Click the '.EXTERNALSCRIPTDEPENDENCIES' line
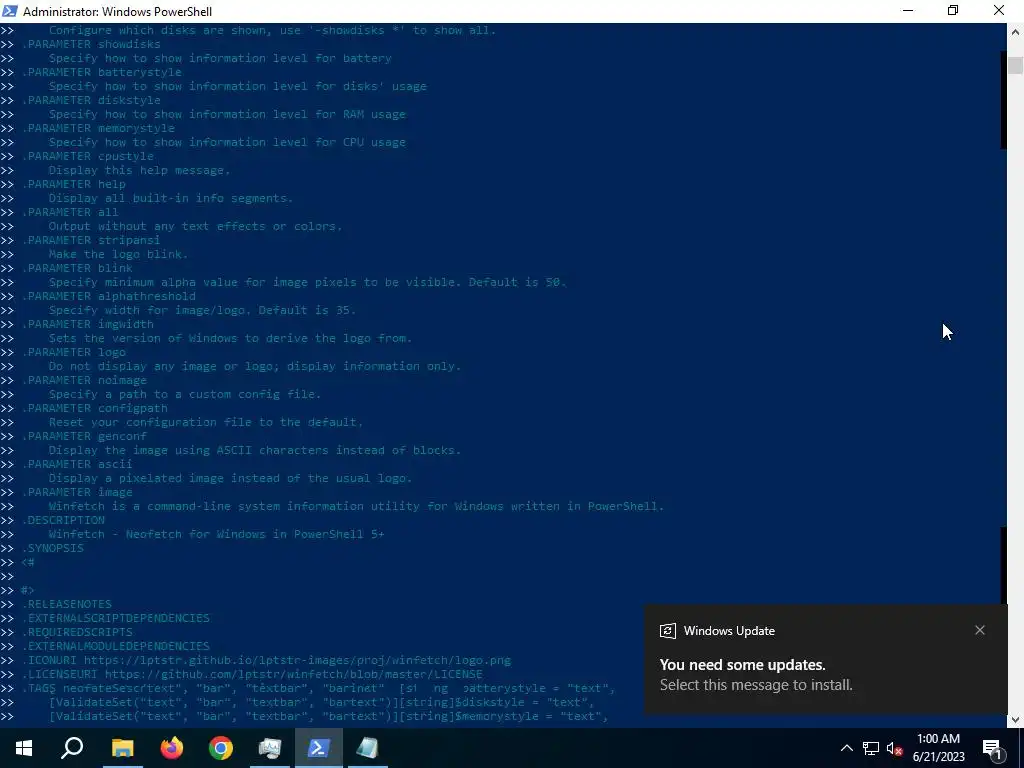Viewport: 1024px width, 768px height. 116,618
